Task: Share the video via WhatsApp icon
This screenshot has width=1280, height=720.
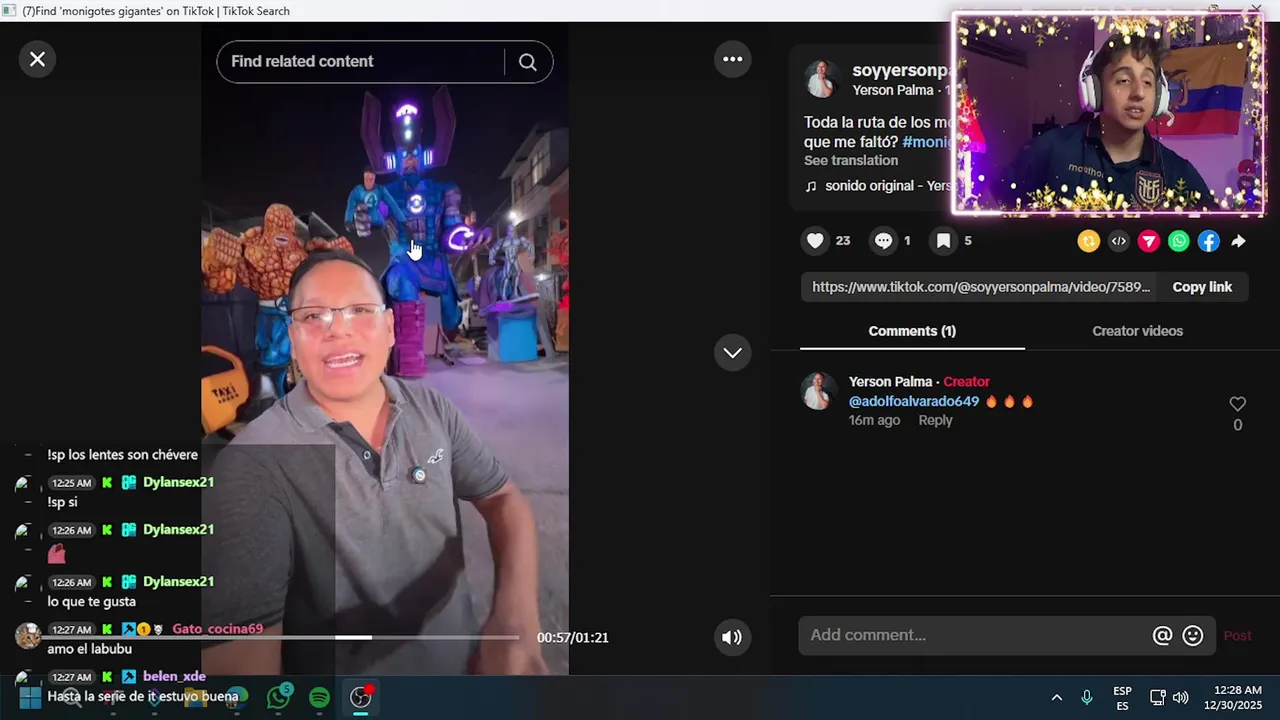Action: tap(1179, 241)
